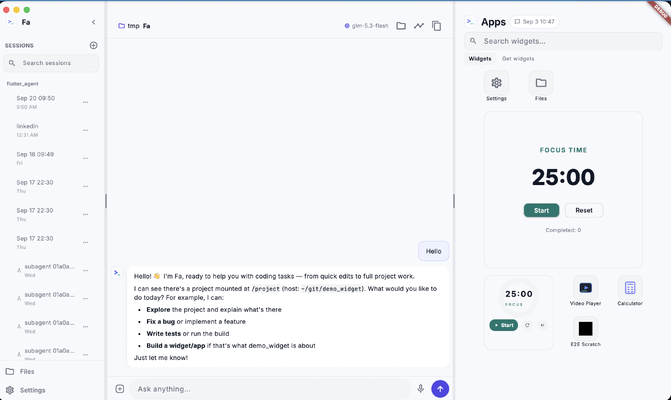Click the Fa app logo in the sidebar
This screenshot has height=400, width=671.
(x=11, y=22)
